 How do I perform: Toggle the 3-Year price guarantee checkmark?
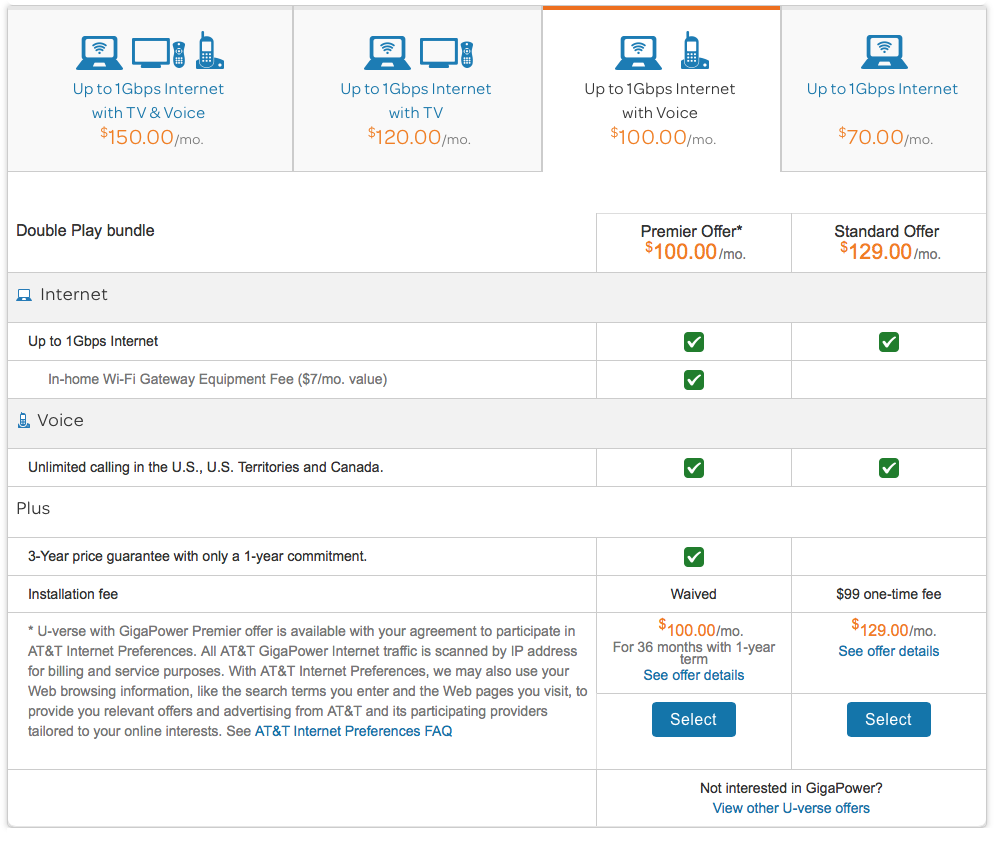pyautogui.click(x=693, y=557)
